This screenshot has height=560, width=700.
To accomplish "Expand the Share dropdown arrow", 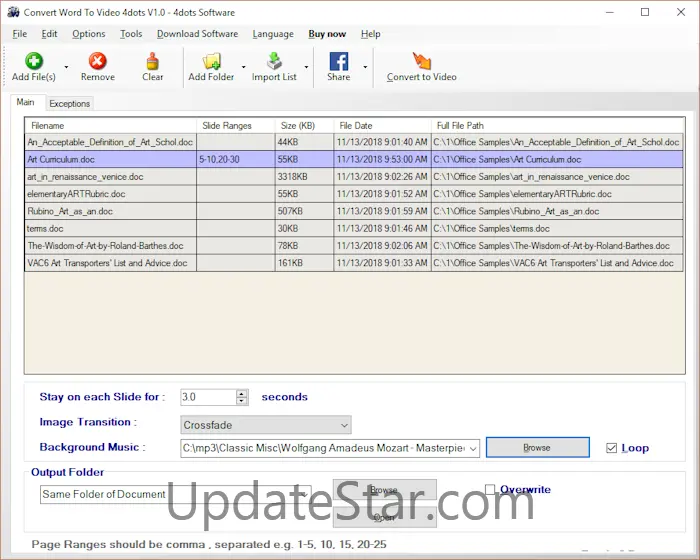I will 365,67.
